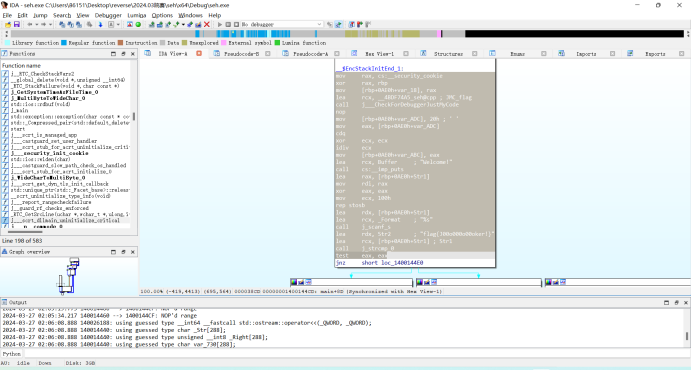
Task: Close the Output panel
Action: pos(686,303)
